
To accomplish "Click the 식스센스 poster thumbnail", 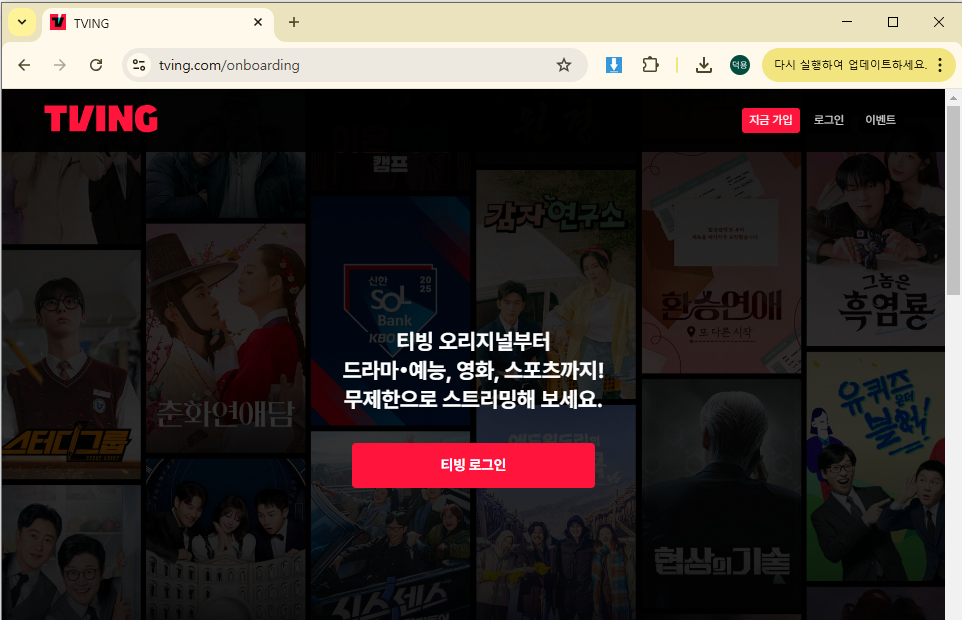I will [x=391, y=526].
